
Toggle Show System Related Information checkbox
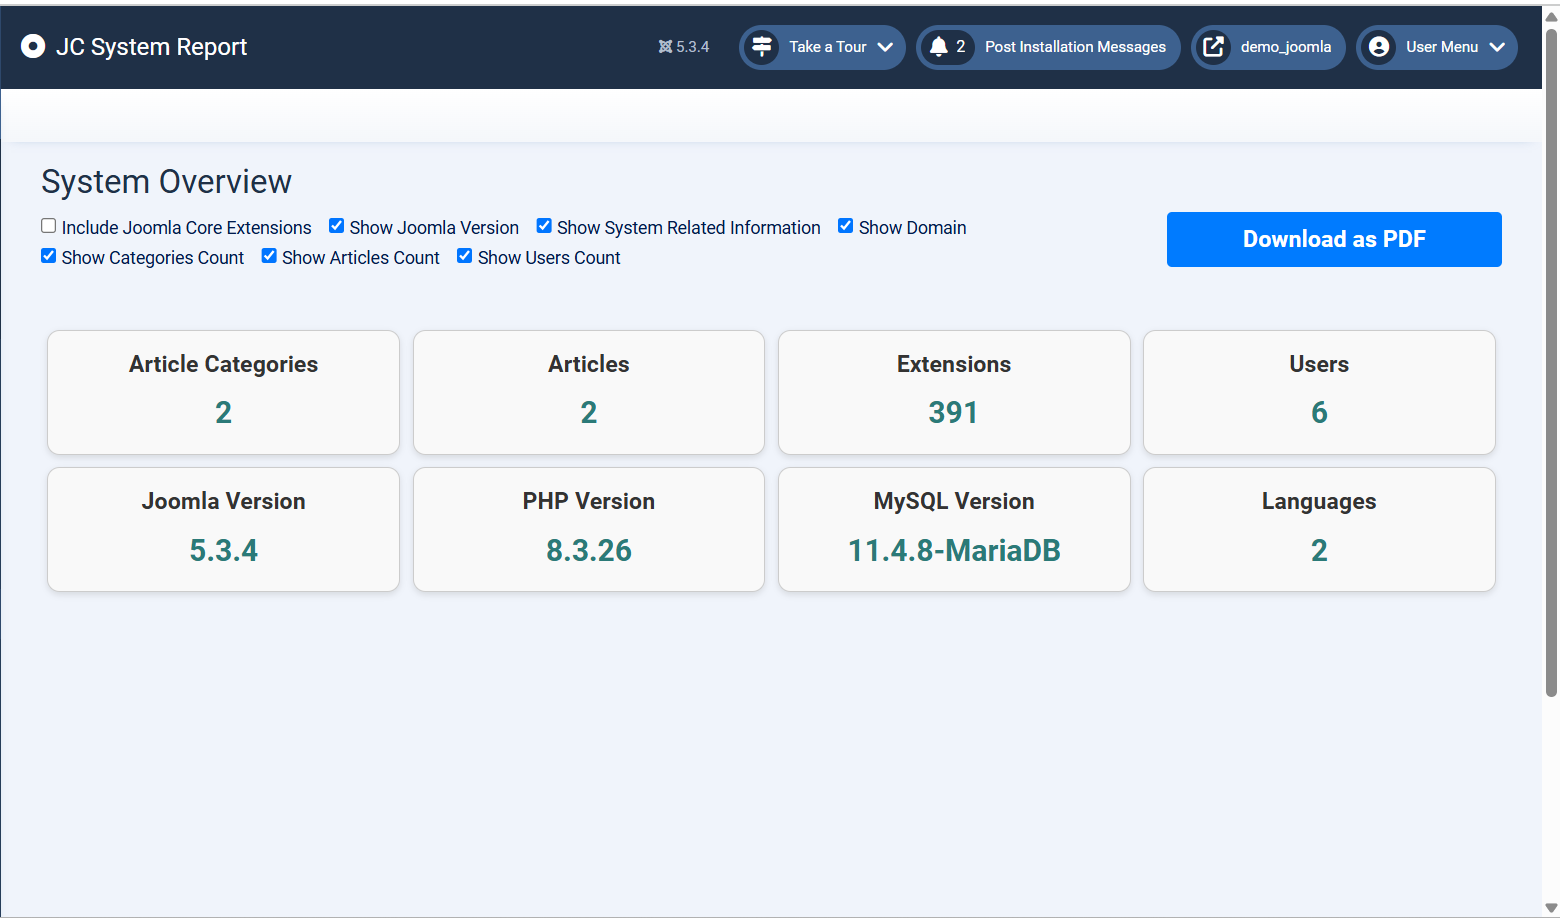(544, 226)
